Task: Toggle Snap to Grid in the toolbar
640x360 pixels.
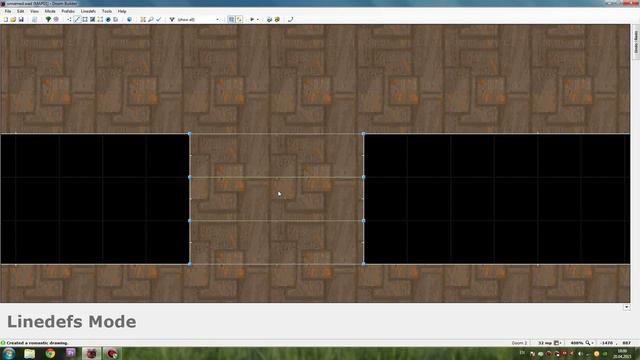Action: coord(231,20)
